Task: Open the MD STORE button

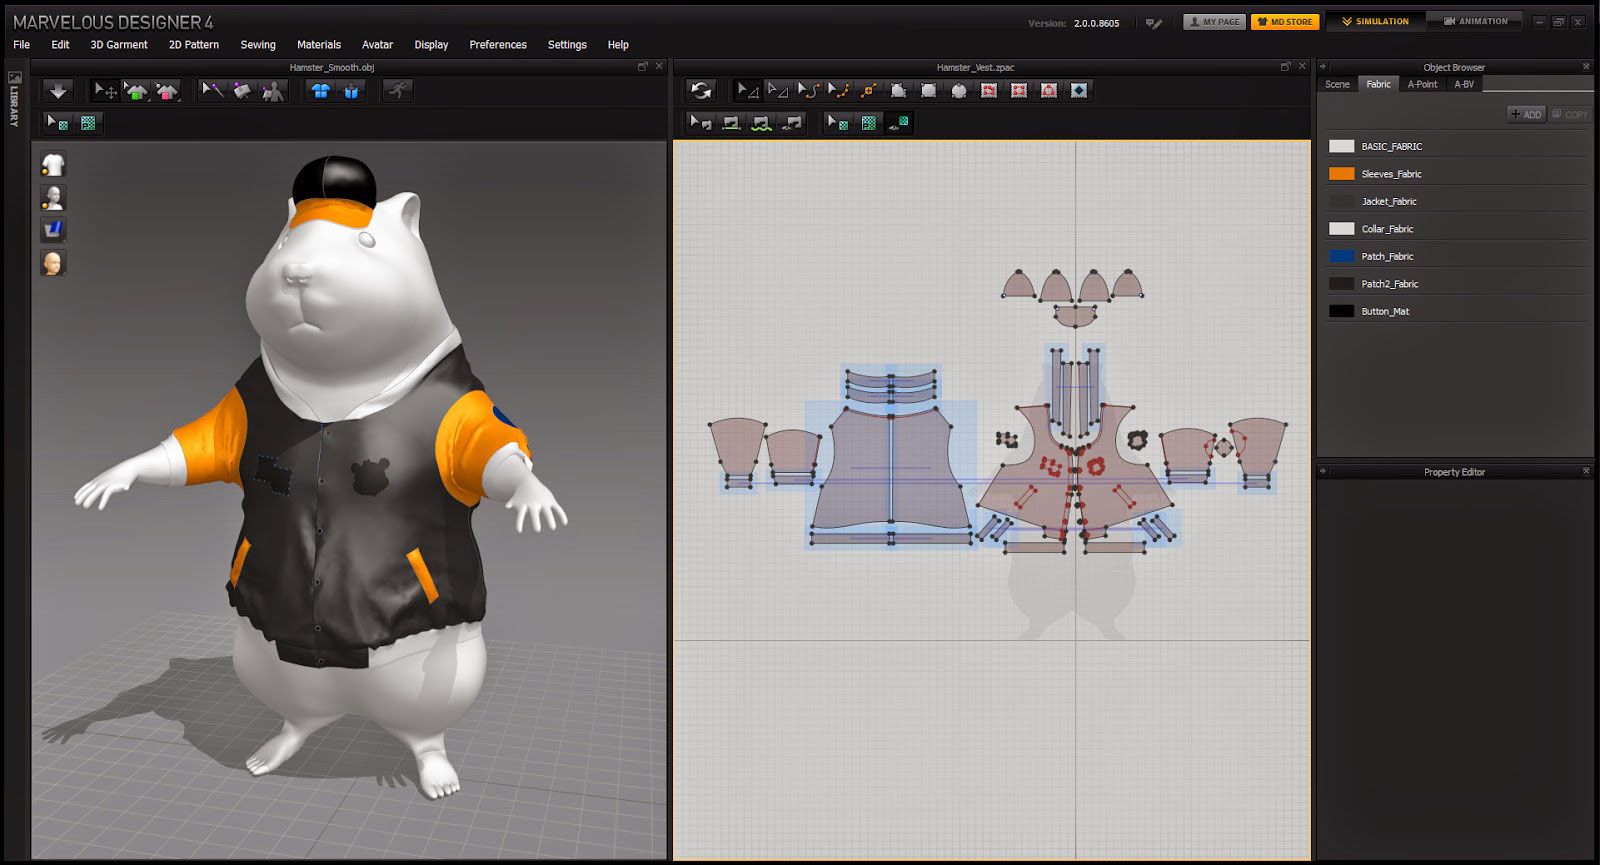Action: coord(1285,21)
